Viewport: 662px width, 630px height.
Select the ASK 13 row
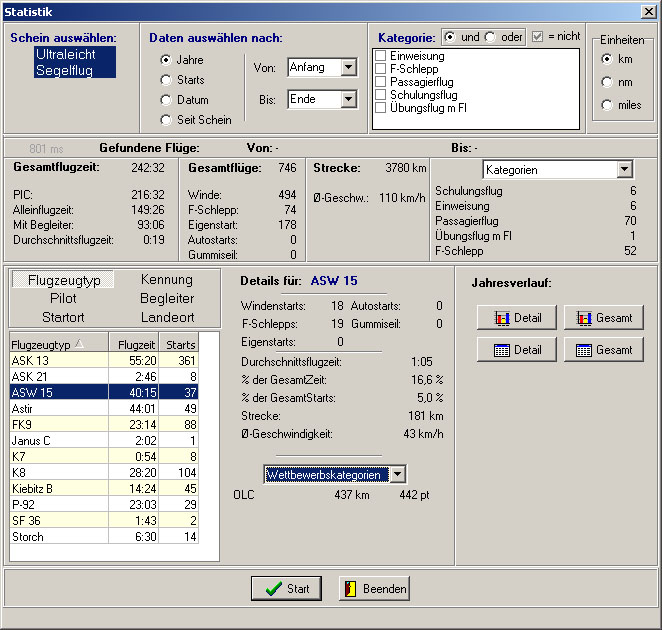(104, 360)
